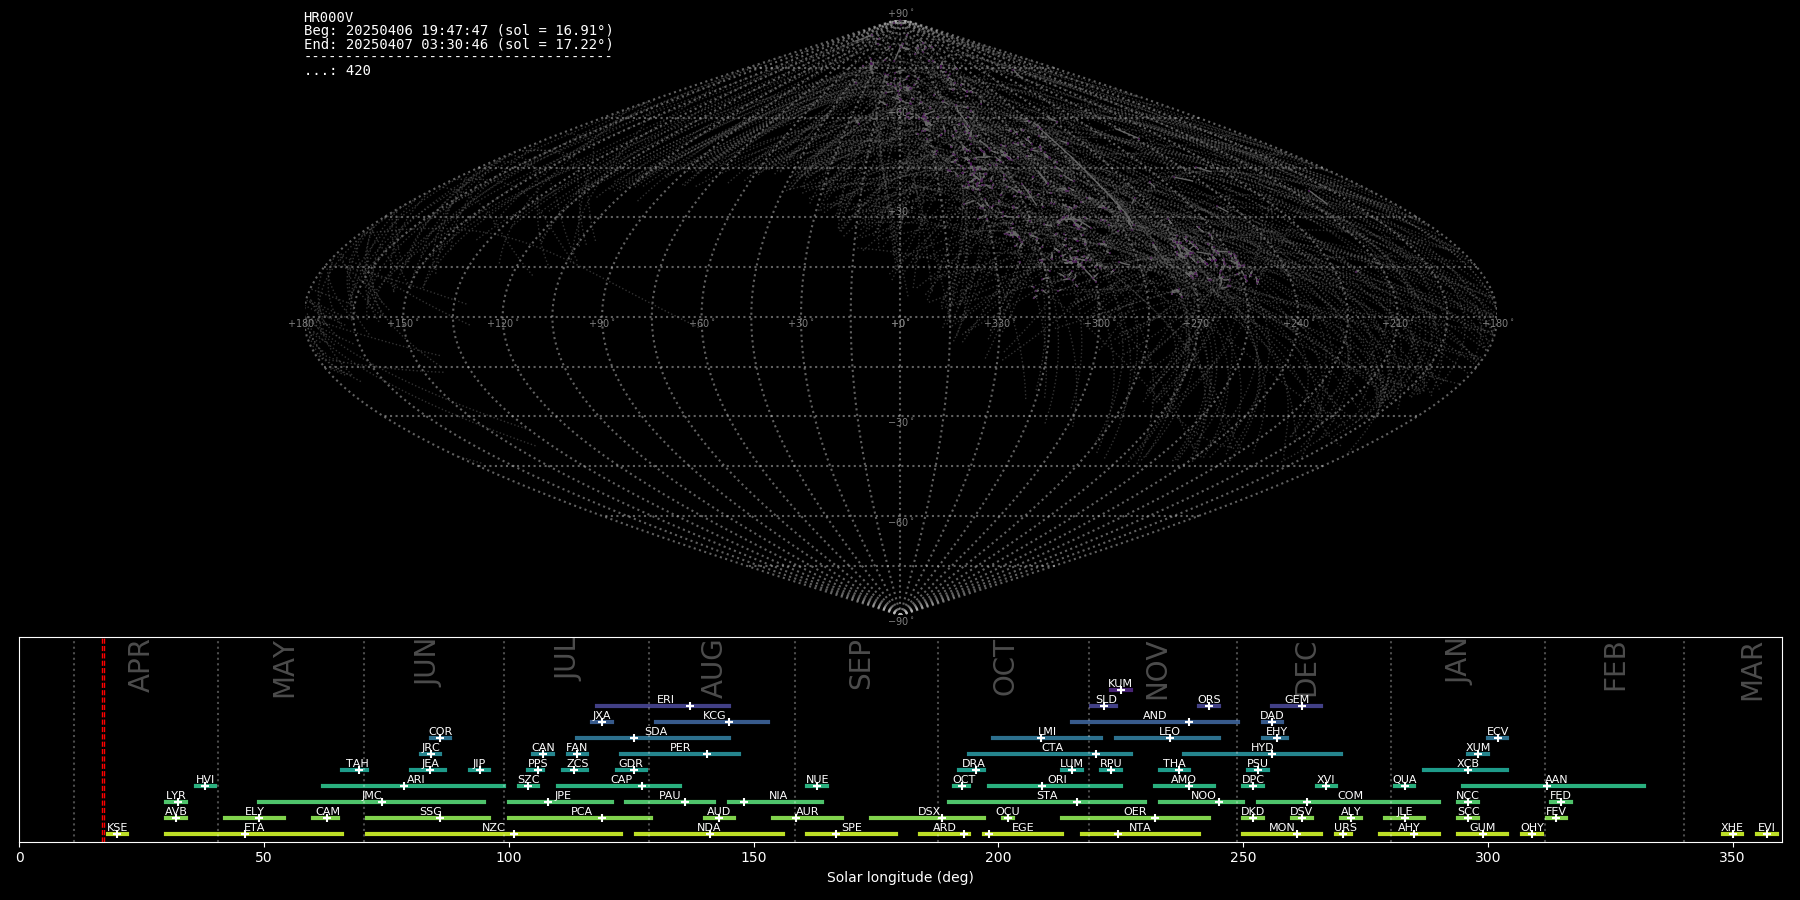This screenshot has width=1800, height=900.
Task: Click the ECV shower label
Action: point(1497,732)
